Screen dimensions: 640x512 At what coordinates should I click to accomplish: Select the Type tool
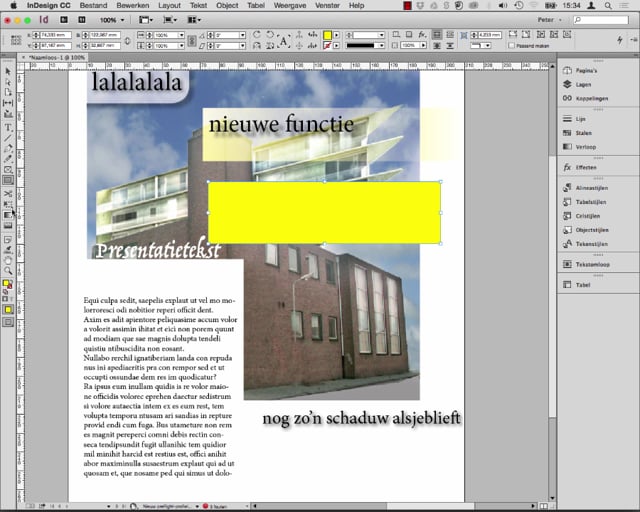[8, 128]
